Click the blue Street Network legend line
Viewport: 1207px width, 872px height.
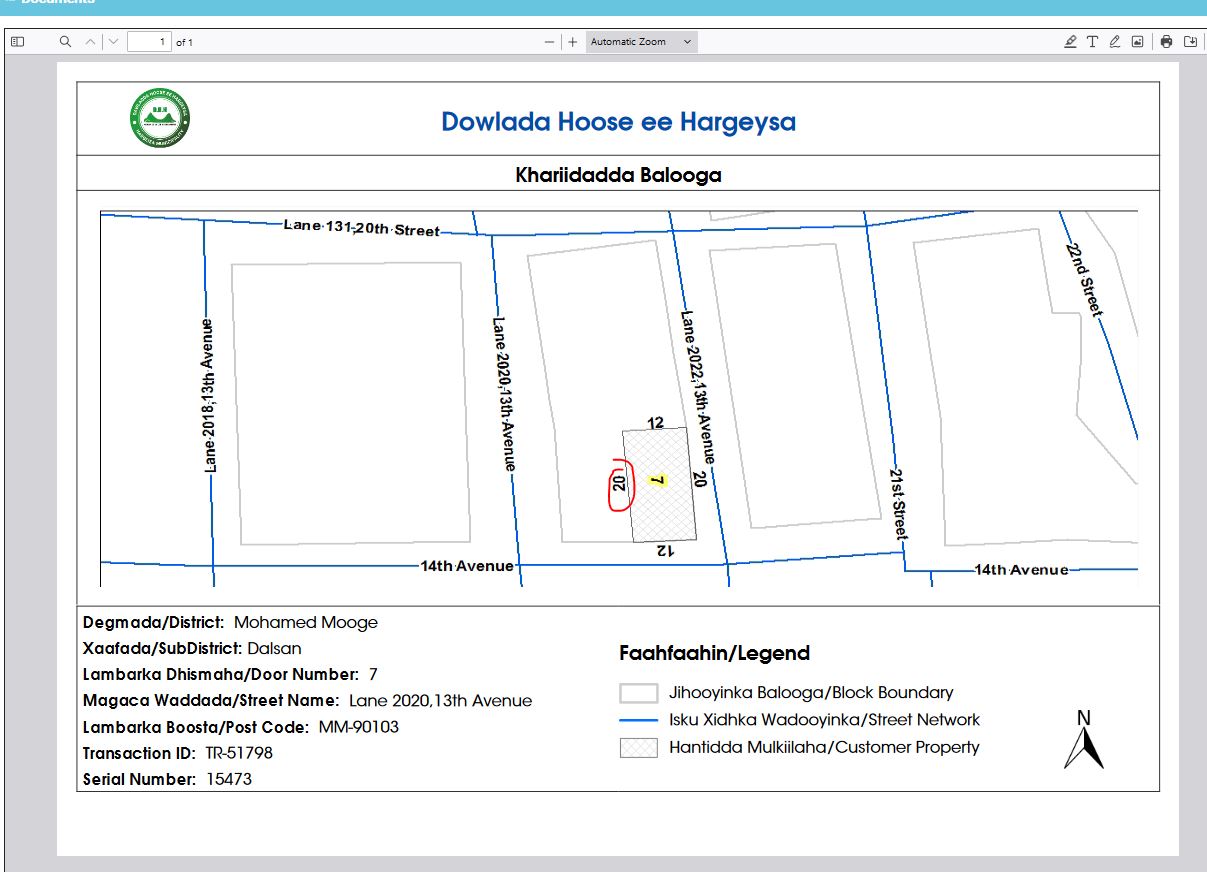[x=639, y=720]
